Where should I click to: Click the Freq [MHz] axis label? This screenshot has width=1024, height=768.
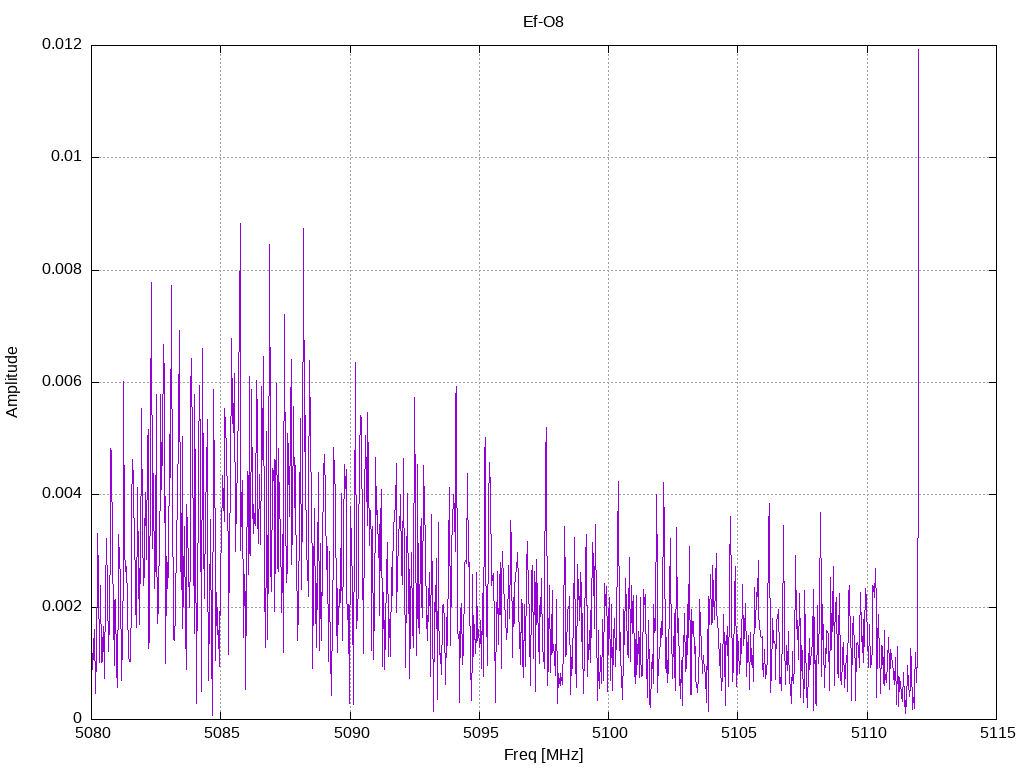543,755
